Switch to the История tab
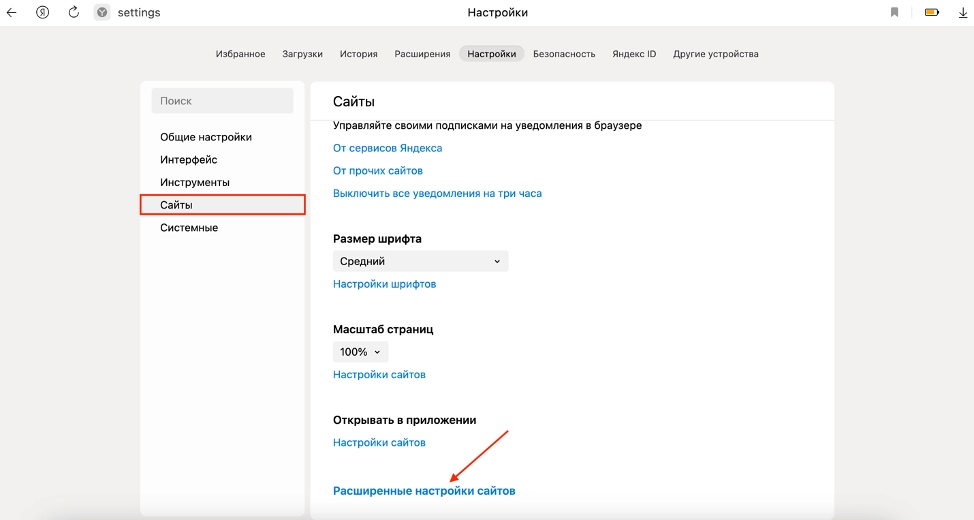Image resolution: width=974 pixels, height=520 pixels. pyautogui.click(x=358, y=54)
